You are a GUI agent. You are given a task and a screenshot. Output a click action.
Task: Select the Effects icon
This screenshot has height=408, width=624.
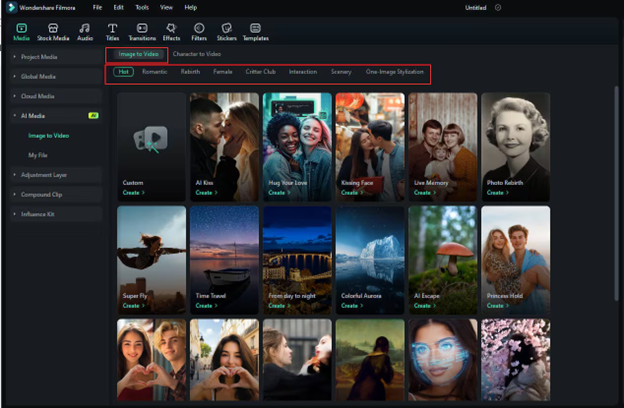pyautogui.click(x=171, y=30)
